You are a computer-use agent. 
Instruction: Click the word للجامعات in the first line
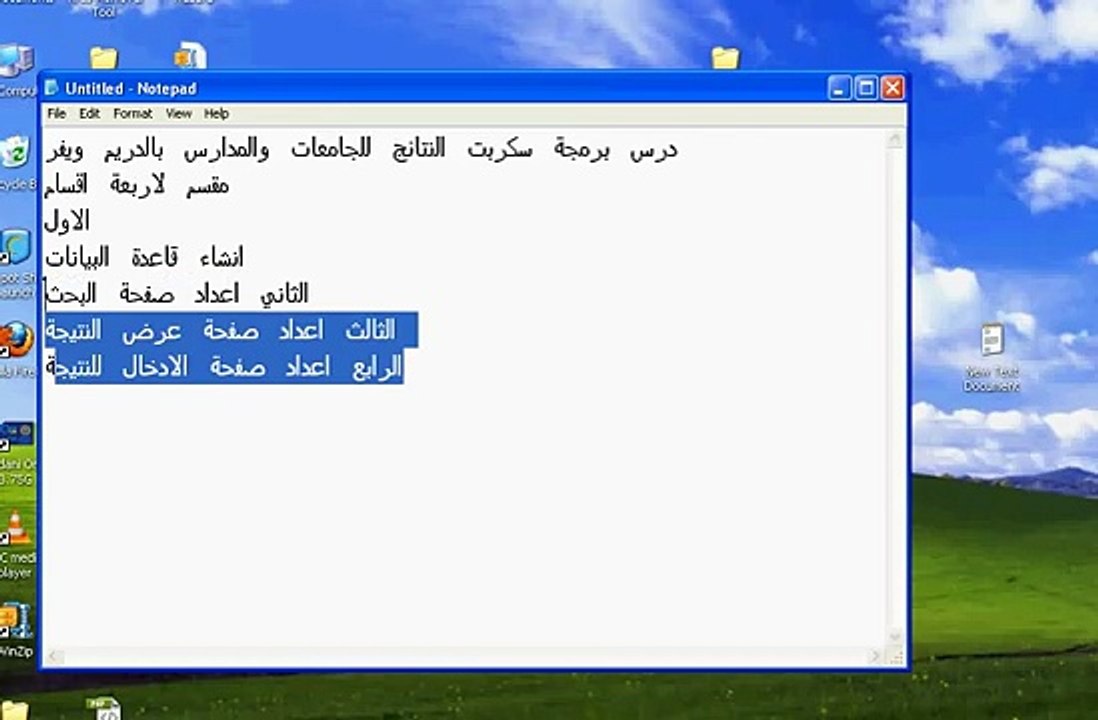pos(331,148)
